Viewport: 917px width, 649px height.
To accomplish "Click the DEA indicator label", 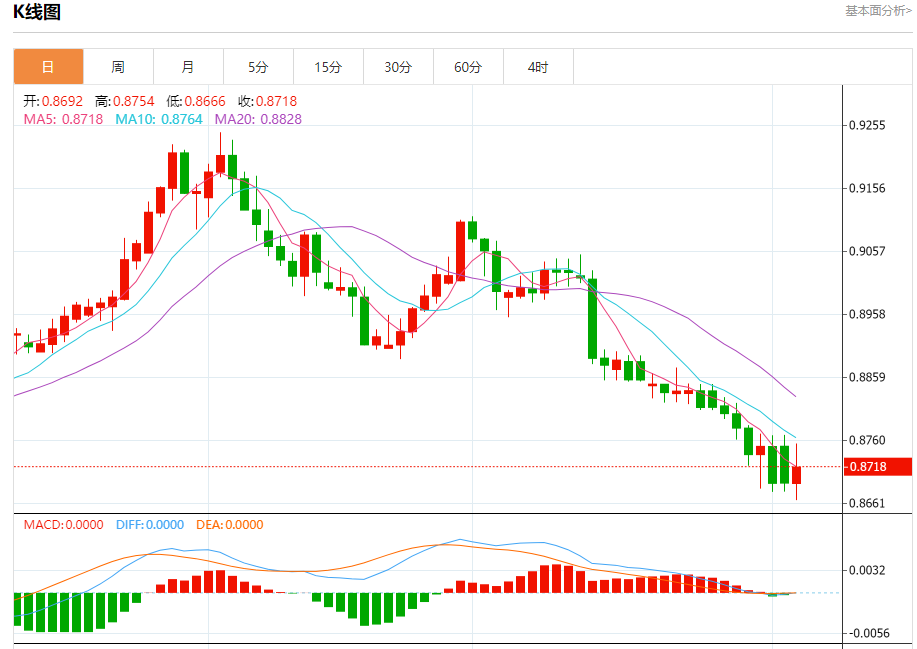I will point(229,525).
